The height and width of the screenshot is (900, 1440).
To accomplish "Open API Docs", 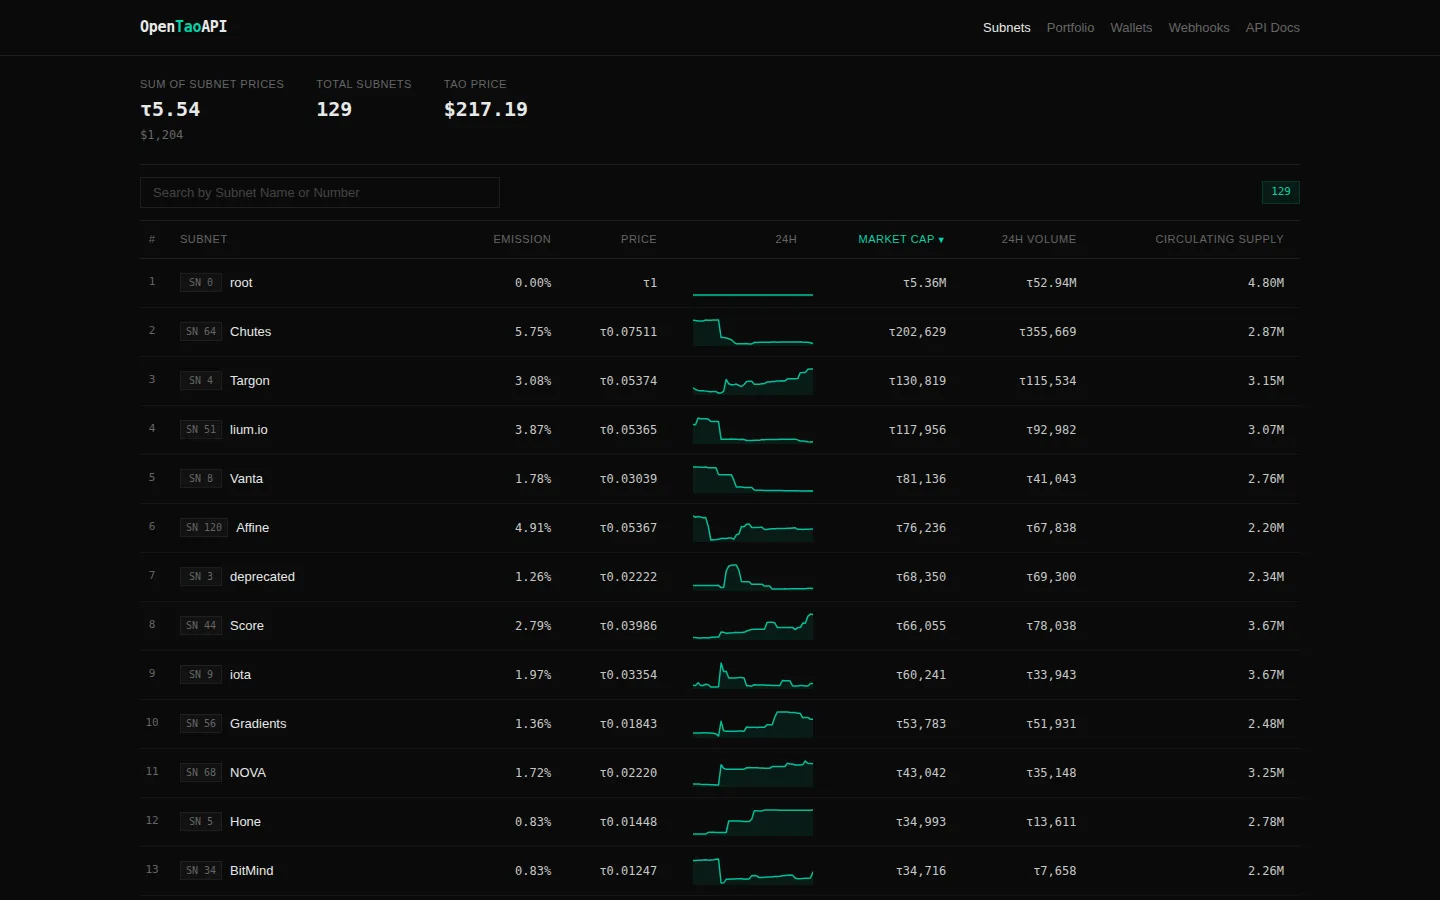I will (1272, 28).
